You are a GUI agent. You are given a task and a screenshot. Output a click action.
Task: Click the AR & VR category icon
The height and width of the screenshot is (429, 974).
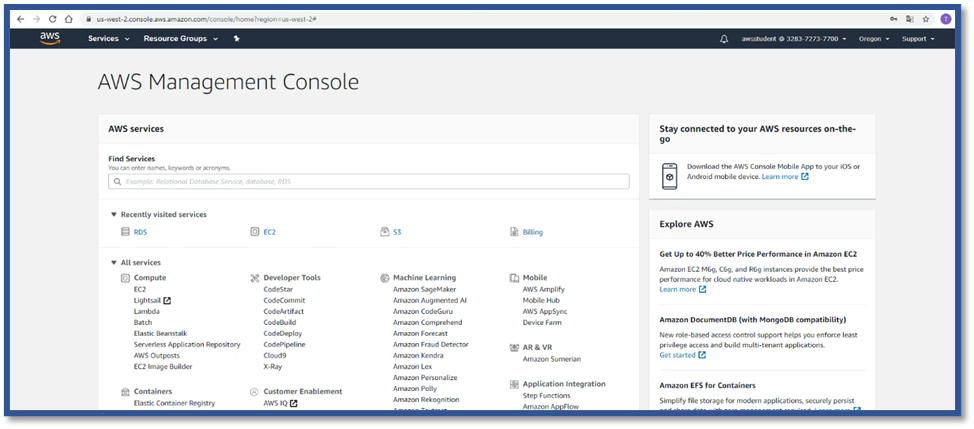click(x=514, y=348)
